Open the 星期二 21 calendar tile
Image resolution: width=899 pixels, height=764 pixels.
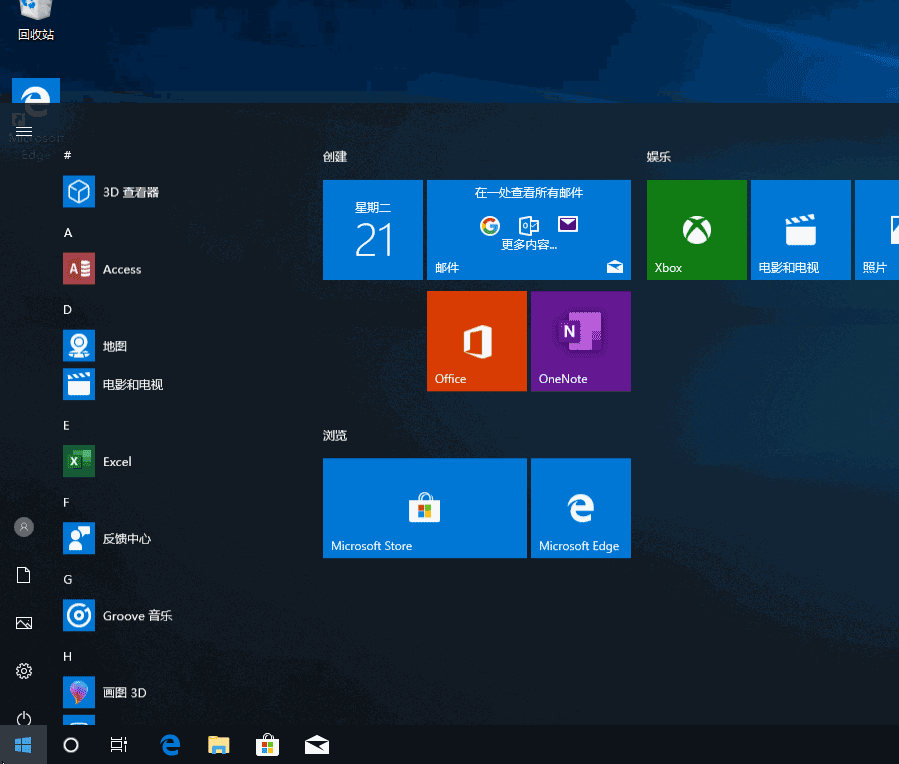coord(372,229)
